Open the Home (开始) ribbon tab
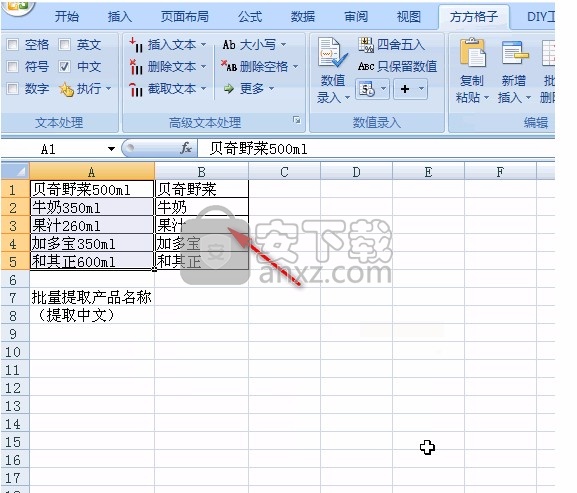This screenshot has width=577, height=493. [x=67, y=17]
